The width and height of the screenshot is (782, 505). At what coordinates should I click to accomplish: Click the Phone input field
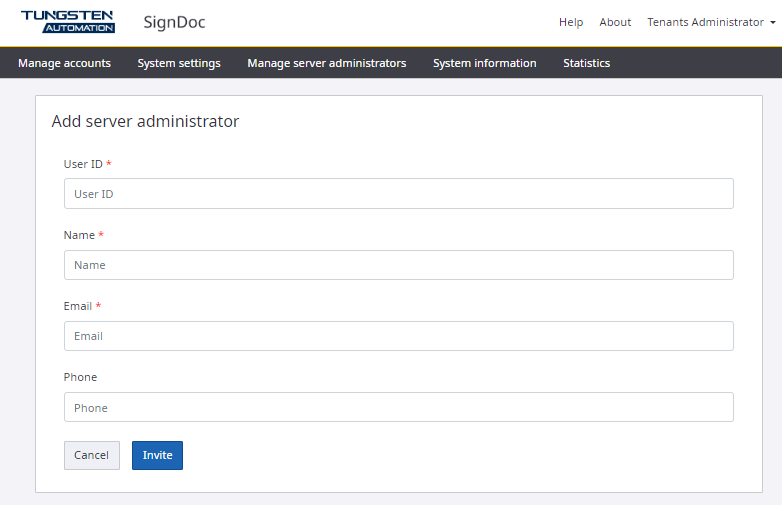coord(398,407)
